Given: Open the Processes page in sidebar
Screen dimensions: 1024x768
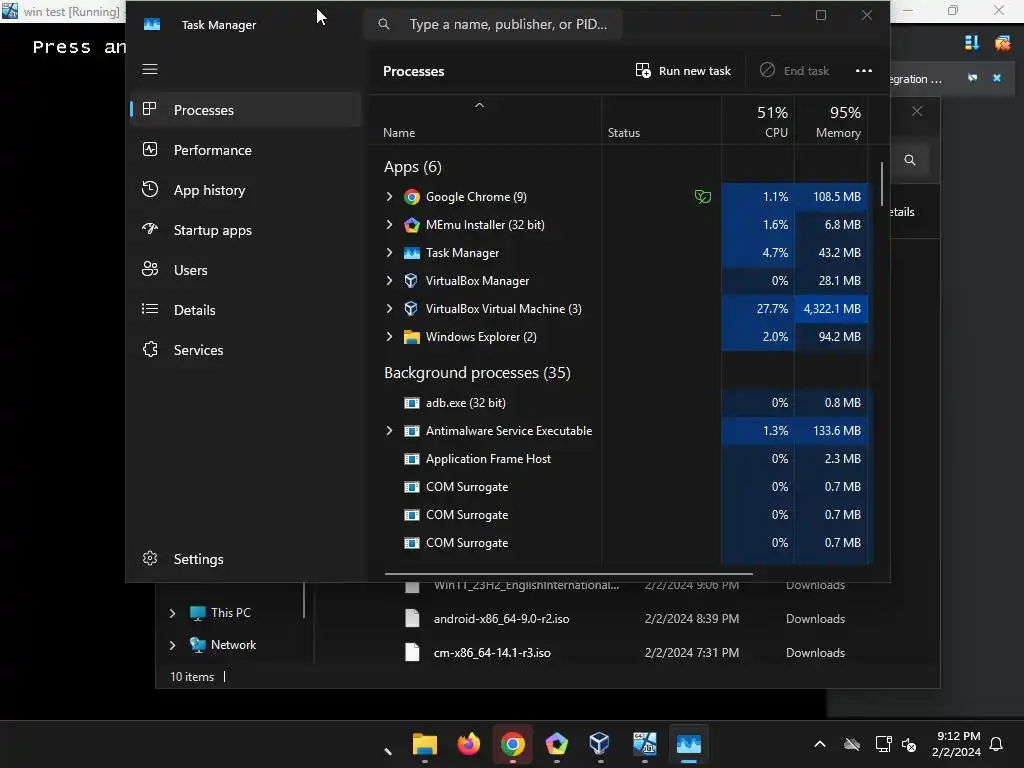Looking at the screenshot, I should 246,110.
